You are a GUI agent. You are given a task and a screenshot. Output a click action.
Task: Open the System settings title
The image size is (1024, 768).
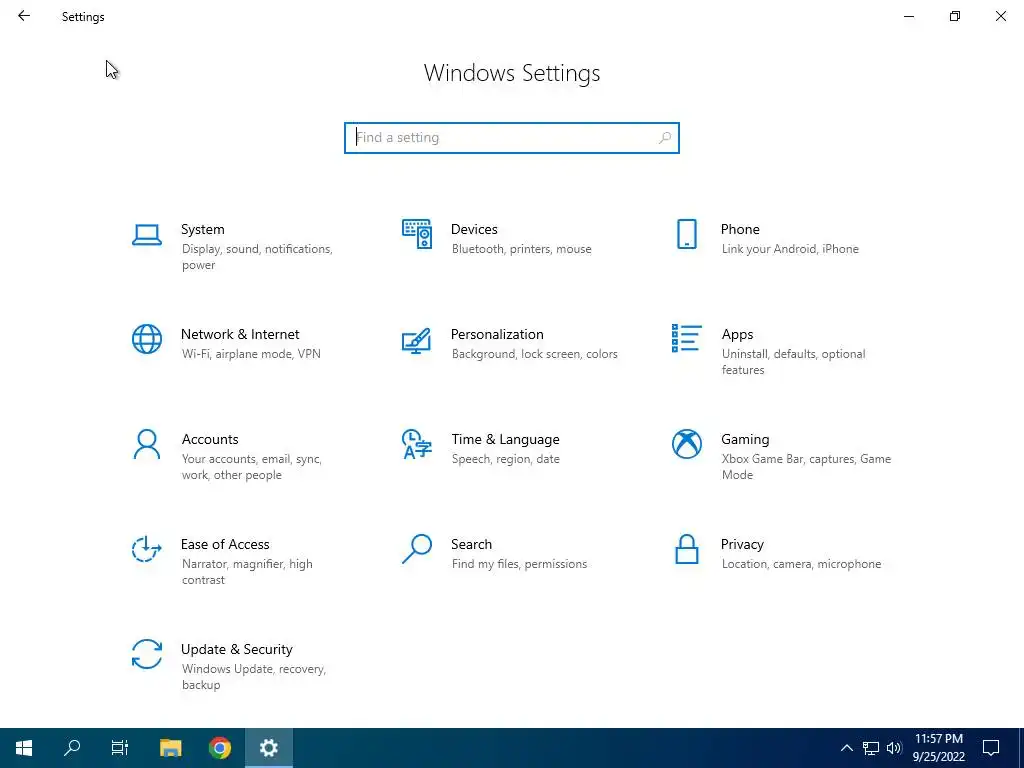202,229
